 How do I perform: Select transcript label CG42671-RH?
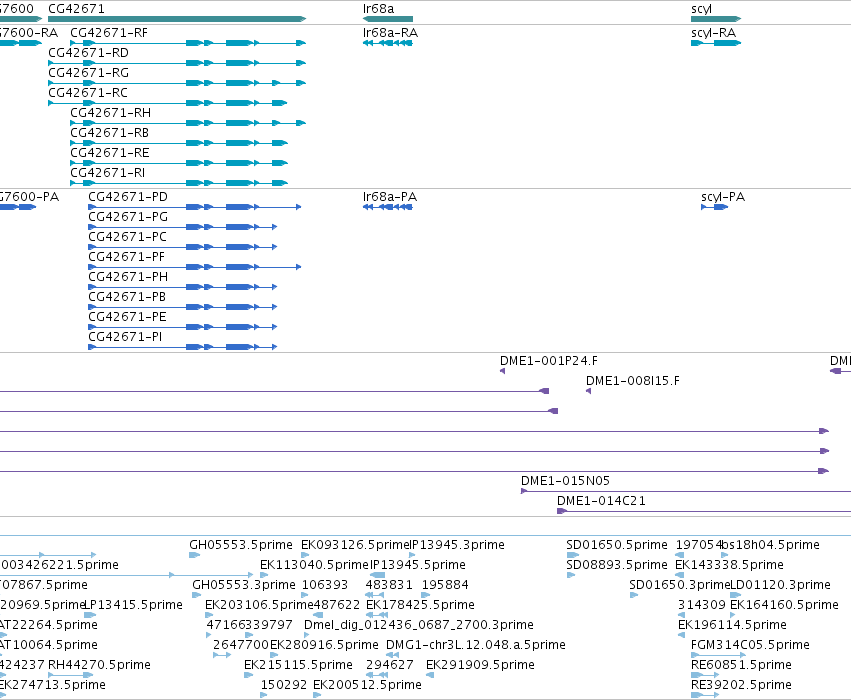111,113
